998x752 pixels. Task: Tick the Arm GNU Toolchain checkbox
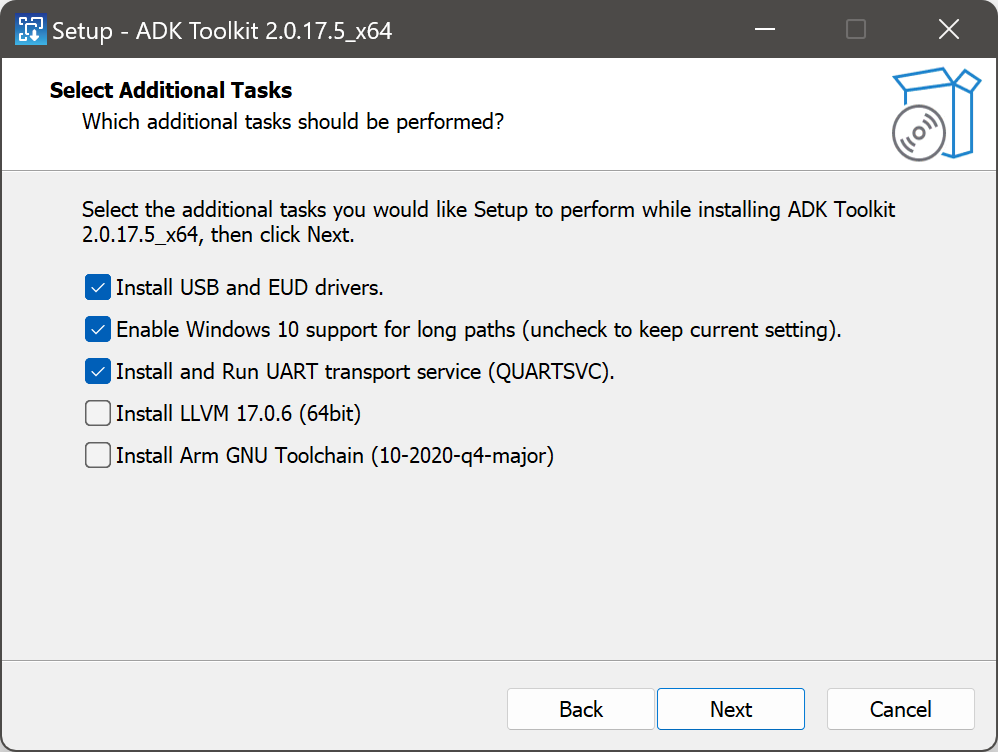click(x=98, y=456)
